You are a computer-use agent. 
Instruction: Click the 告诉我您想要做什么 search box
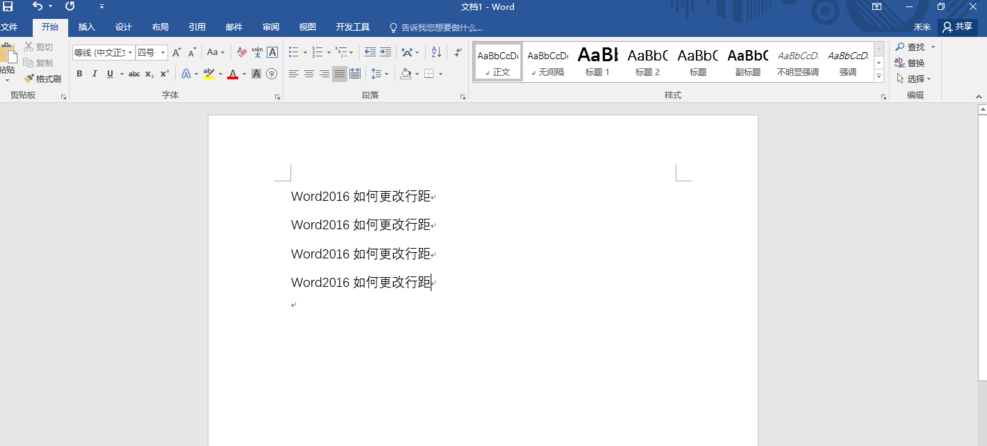436,28
